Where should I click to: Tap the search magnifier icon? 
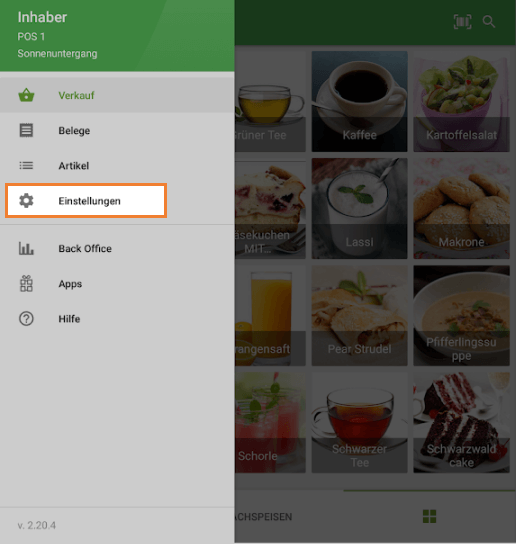489,22
